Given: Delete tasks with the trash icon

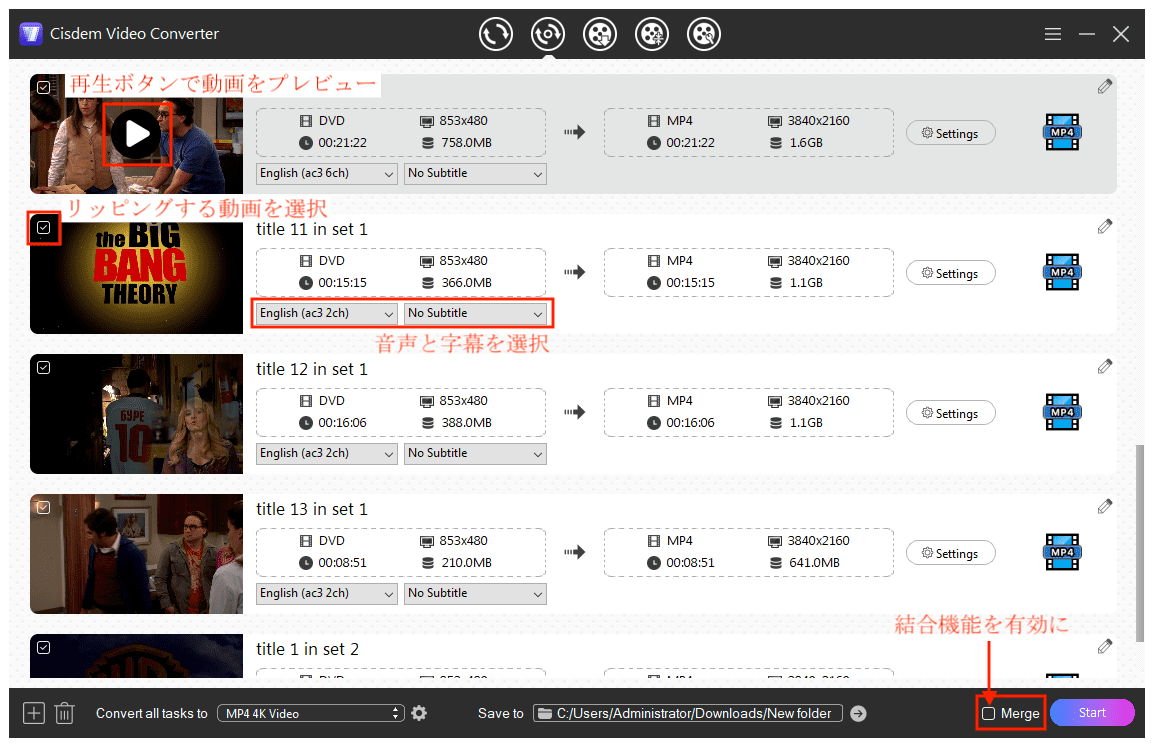Looking at the screenshot, I should tap(65, 713).
